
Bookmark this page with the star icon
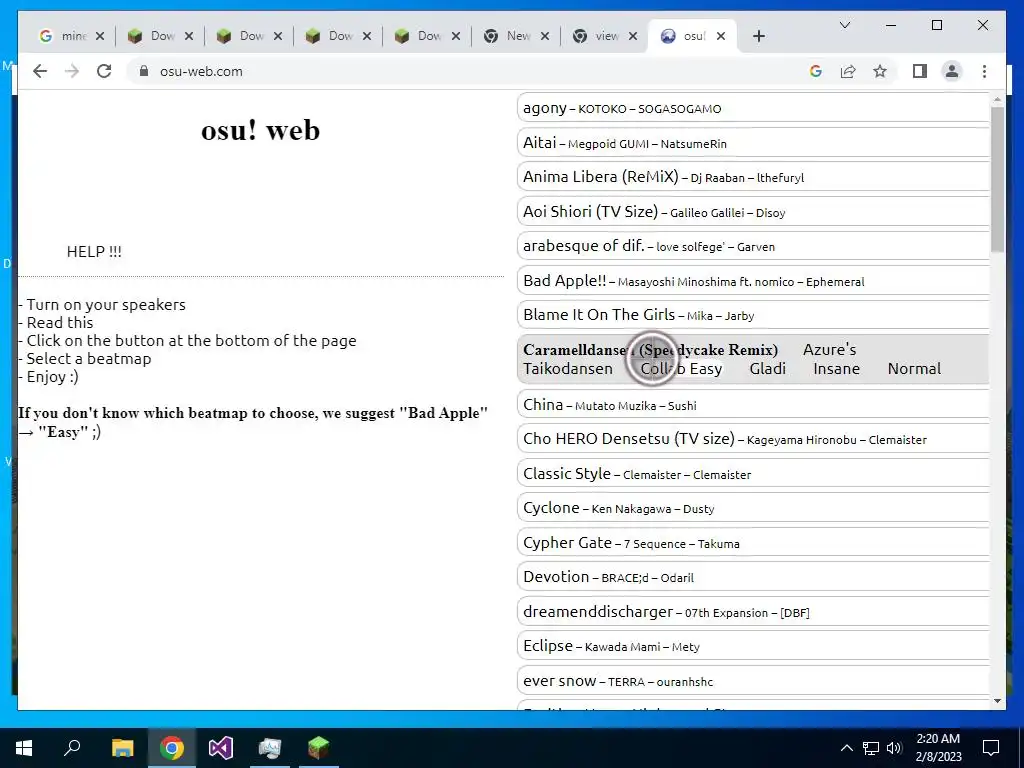(880, 71)
